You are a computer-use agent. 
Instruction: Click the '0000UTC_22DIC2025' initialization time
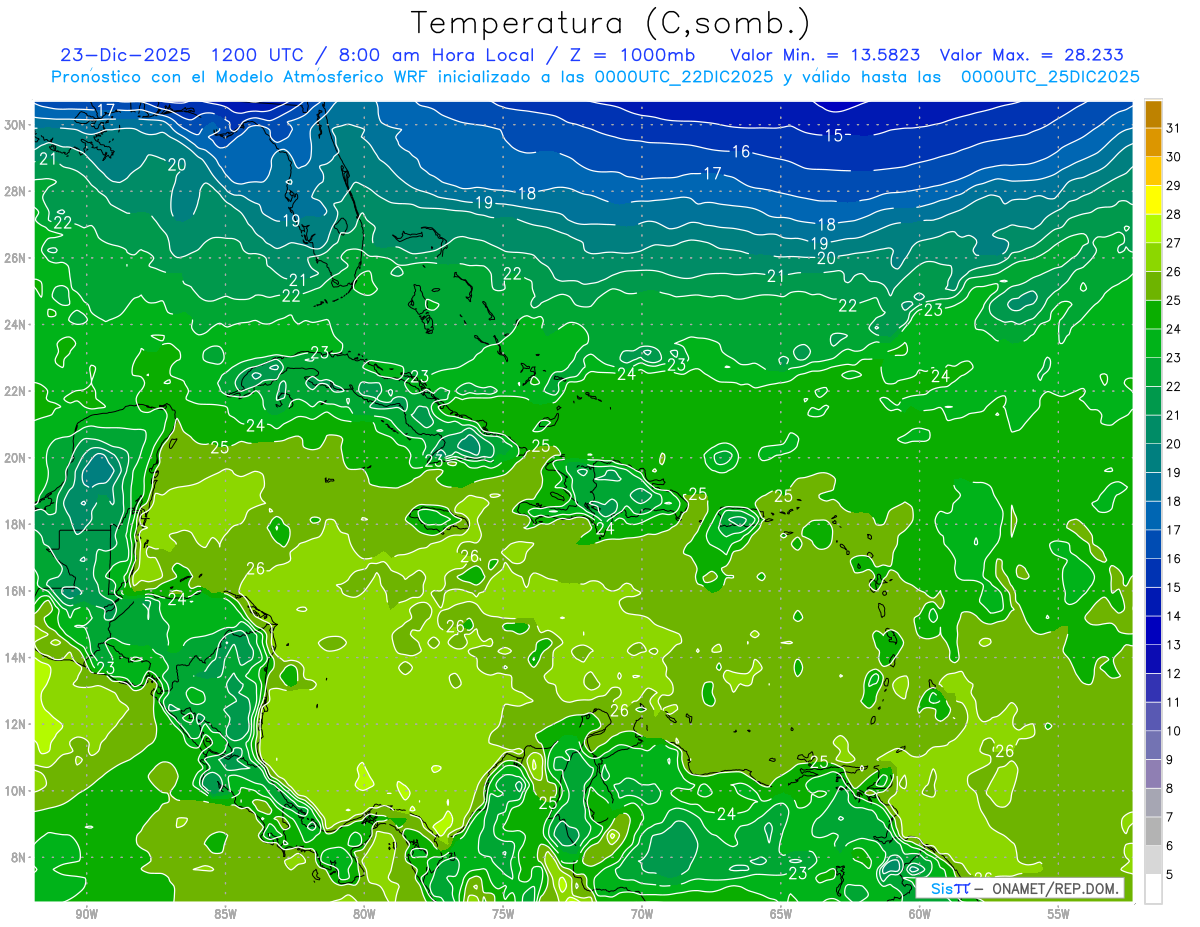683,77
